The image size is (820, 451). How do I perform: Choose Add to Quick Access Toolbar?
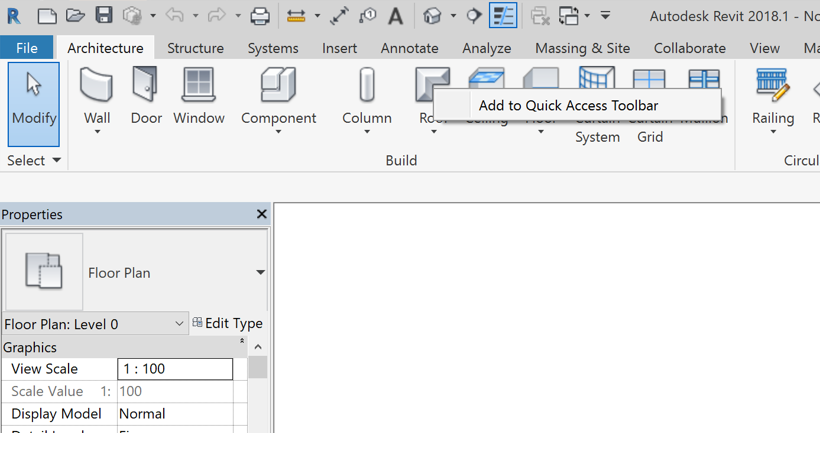point(568,105)
